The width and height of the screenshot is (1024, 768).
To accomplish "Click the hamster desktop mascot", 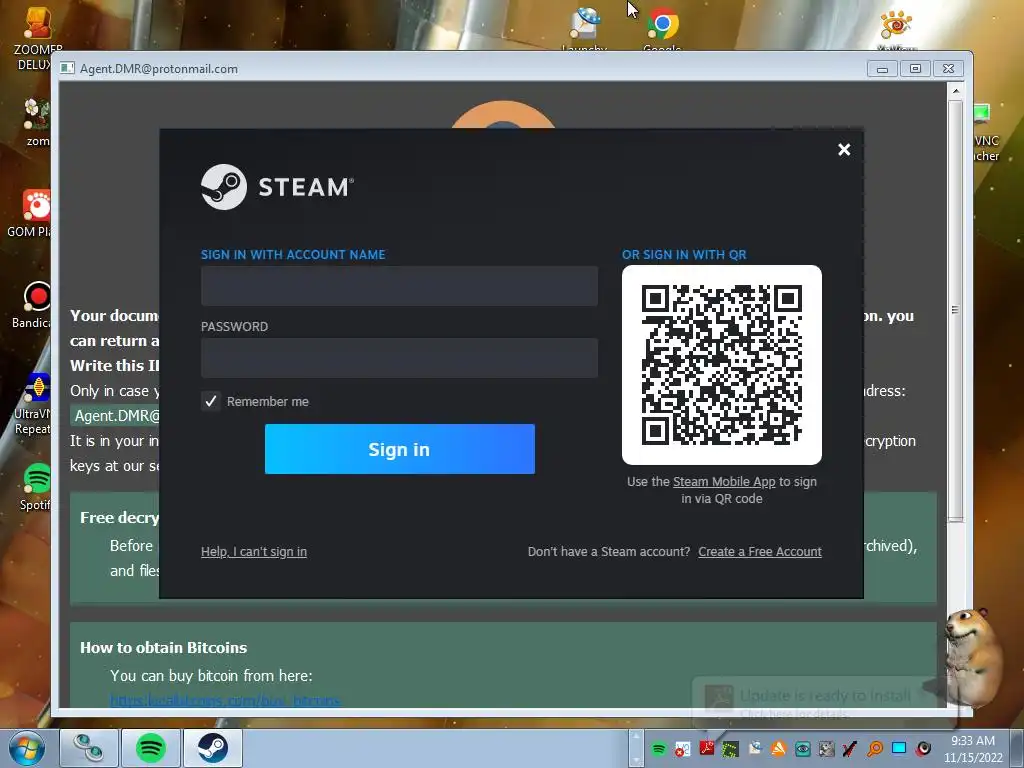I will [x=974, y=657].
